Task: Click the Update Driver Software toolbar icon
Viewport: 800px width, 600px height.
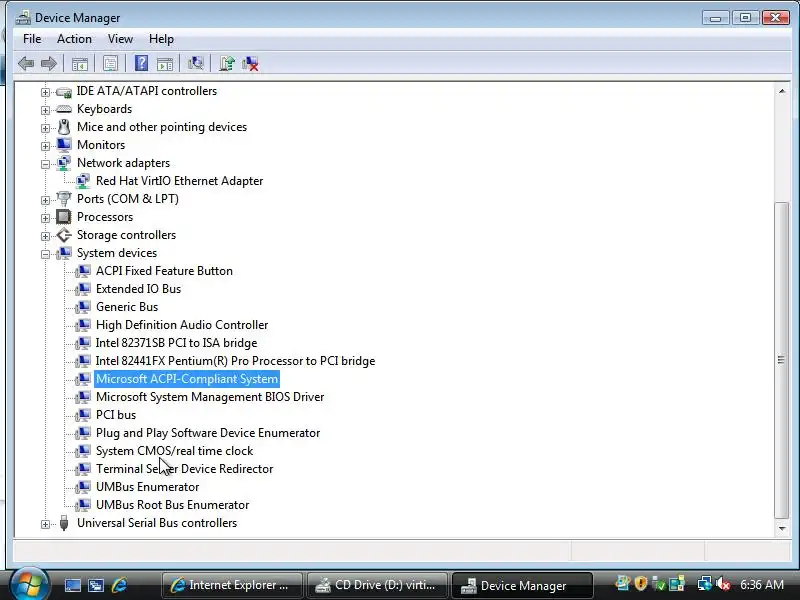Action: point(227,63)
